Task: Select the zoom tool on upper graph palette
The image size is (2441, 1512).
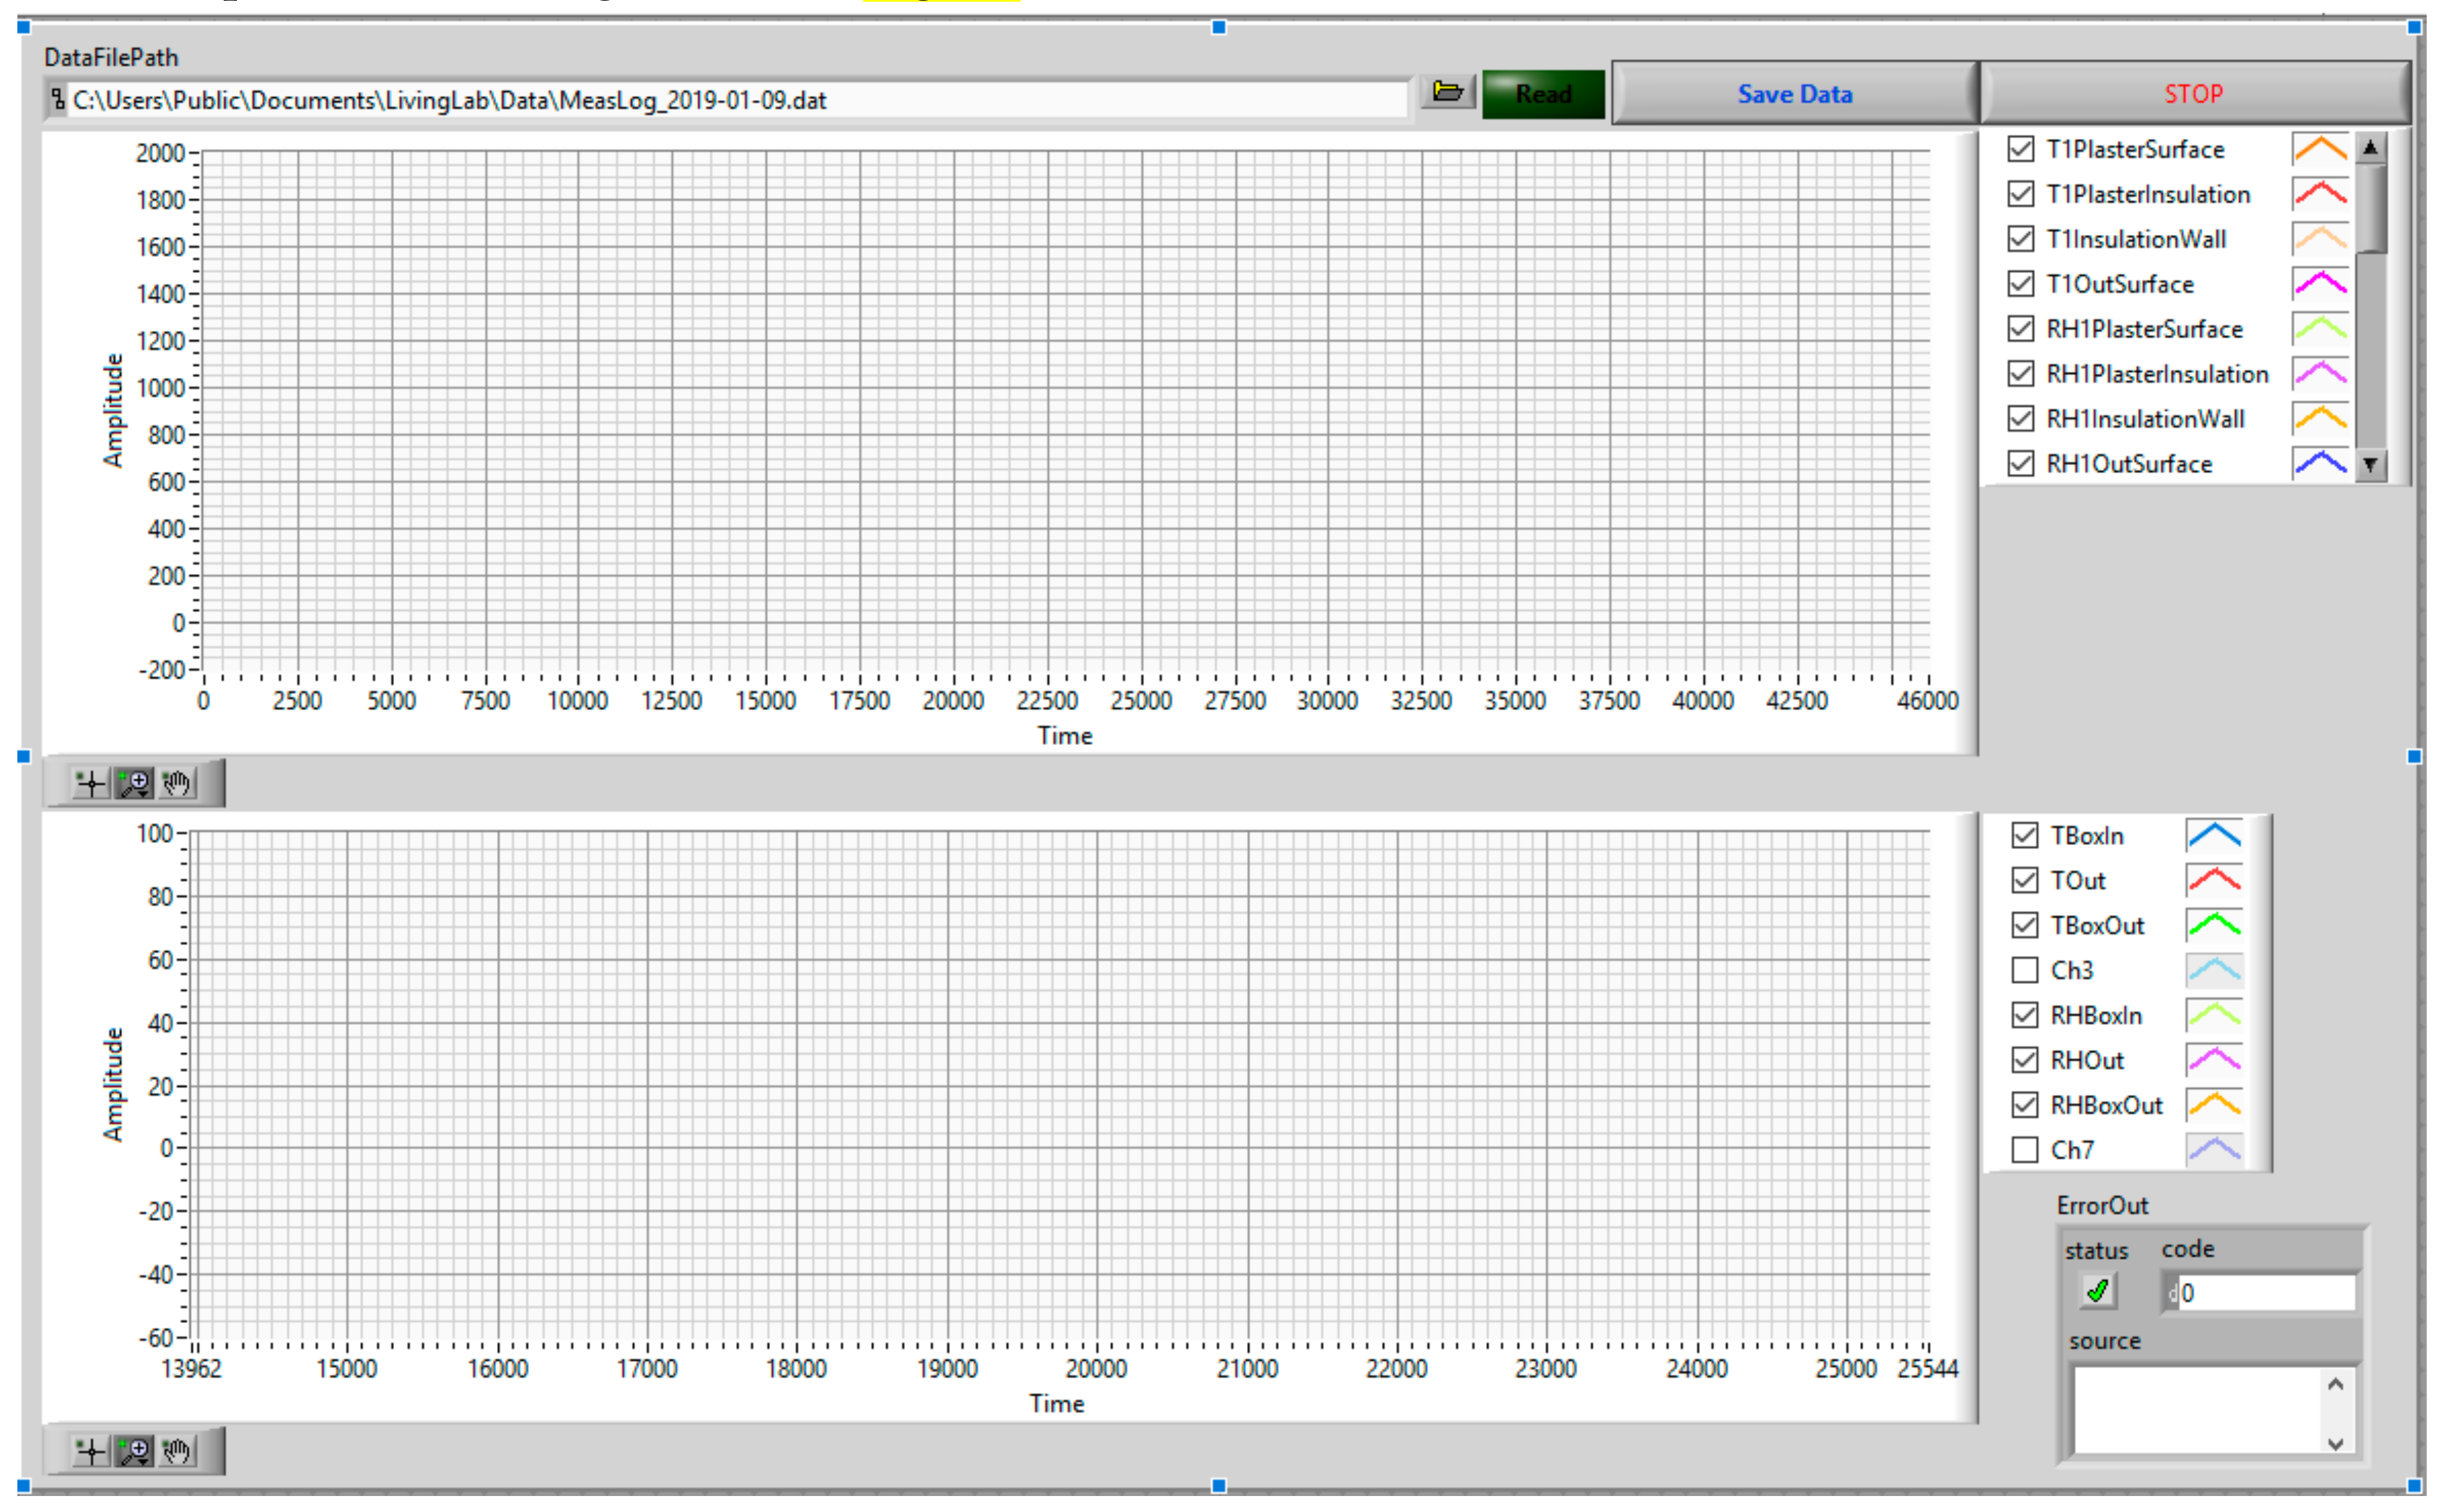Action: [134, 783]
